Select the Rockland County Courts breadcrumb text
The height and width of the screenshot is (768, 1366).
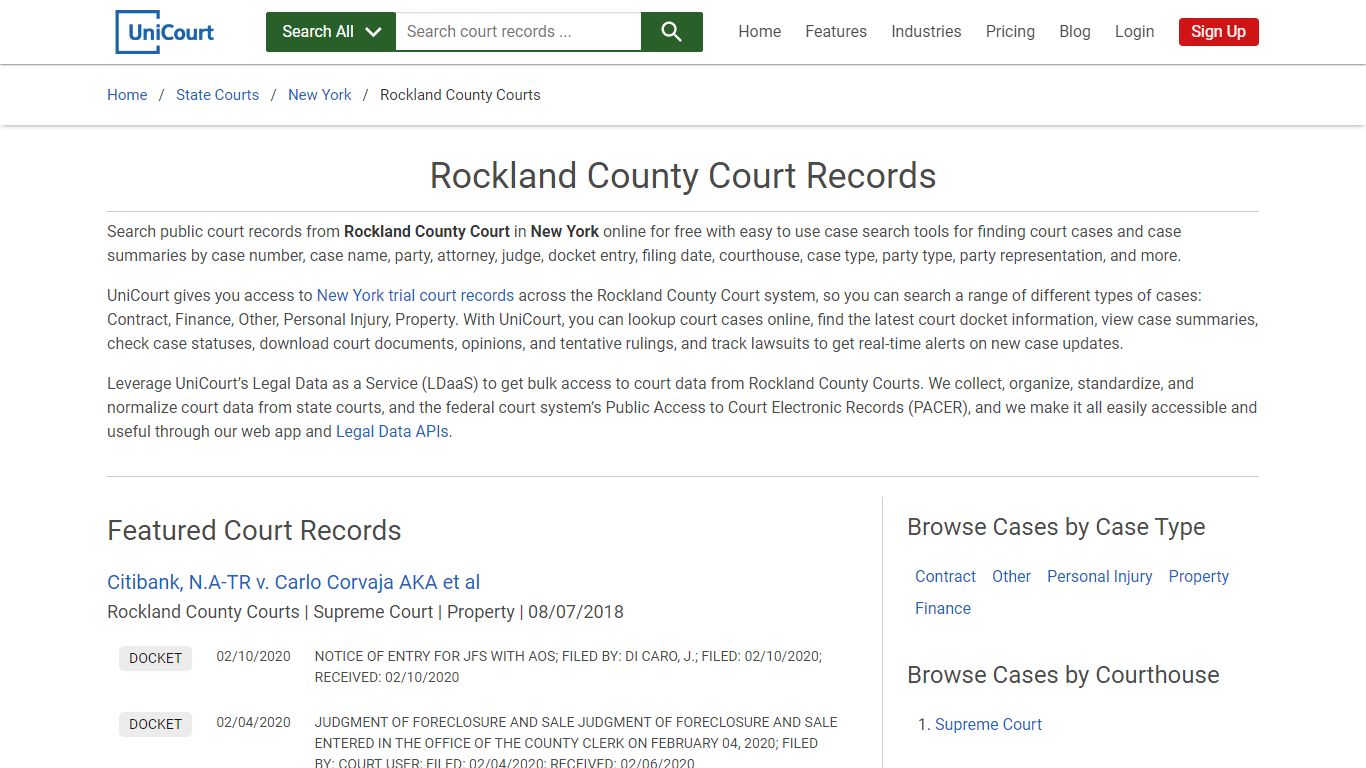coord(460,95)
